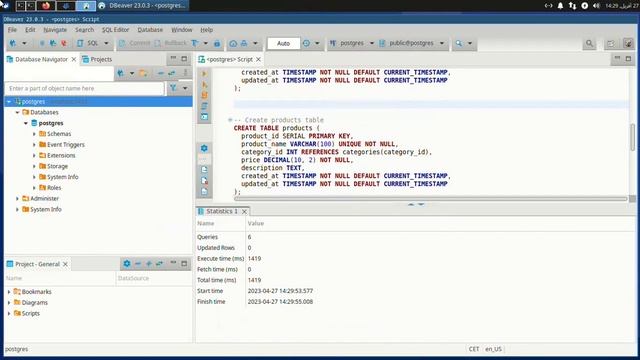Click the Explain execution plan icon
This screenshot has width=640, height=360.
click(x=204, y=106)
